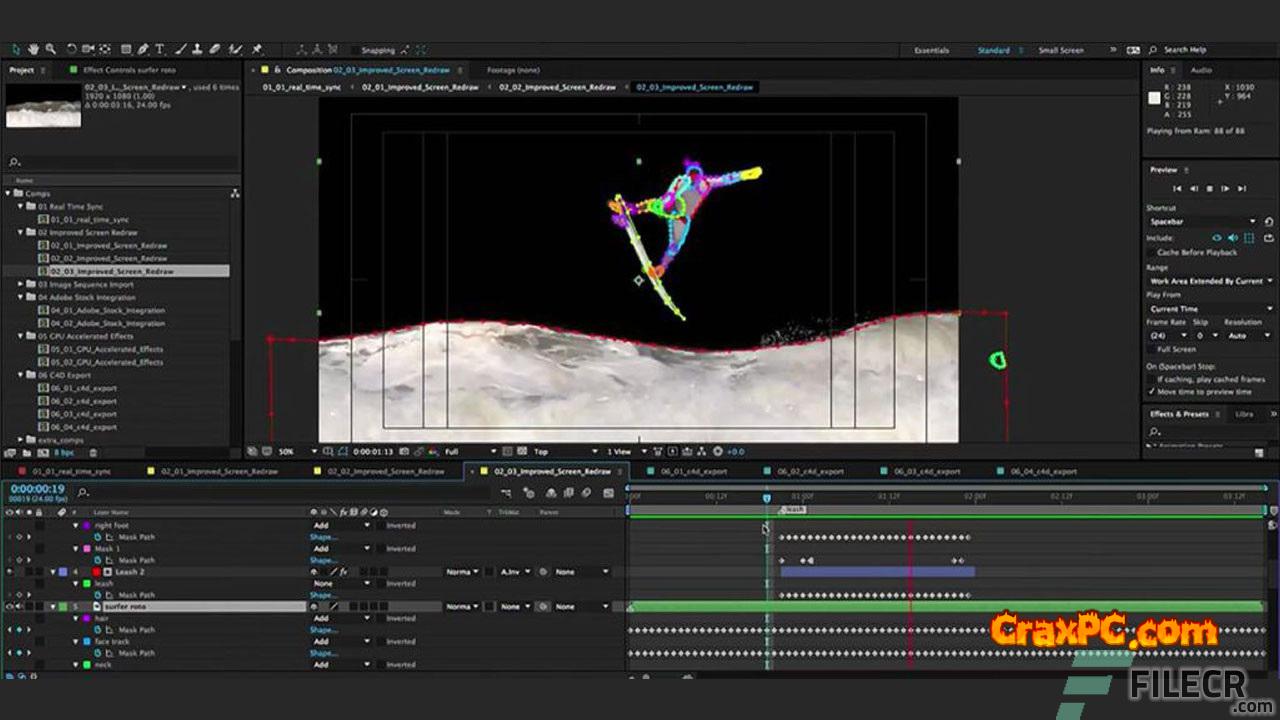Click the Stop button in Preview panel

tap(1209, 189)
